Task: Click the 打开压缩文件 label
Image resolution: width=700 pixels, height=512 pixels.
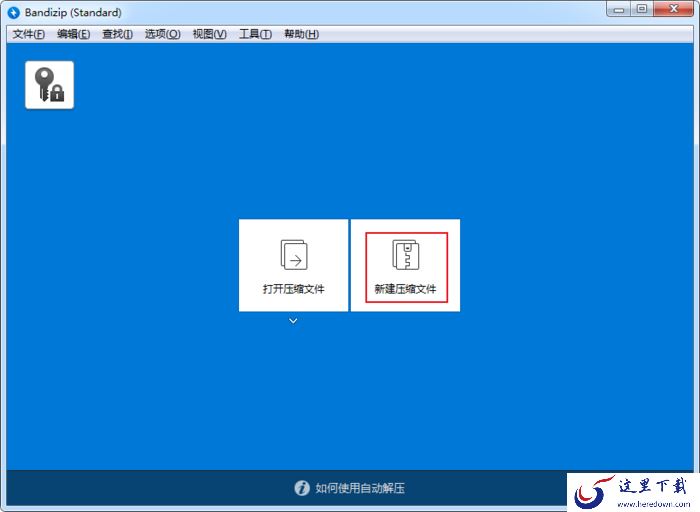Action: coord(294,289)
